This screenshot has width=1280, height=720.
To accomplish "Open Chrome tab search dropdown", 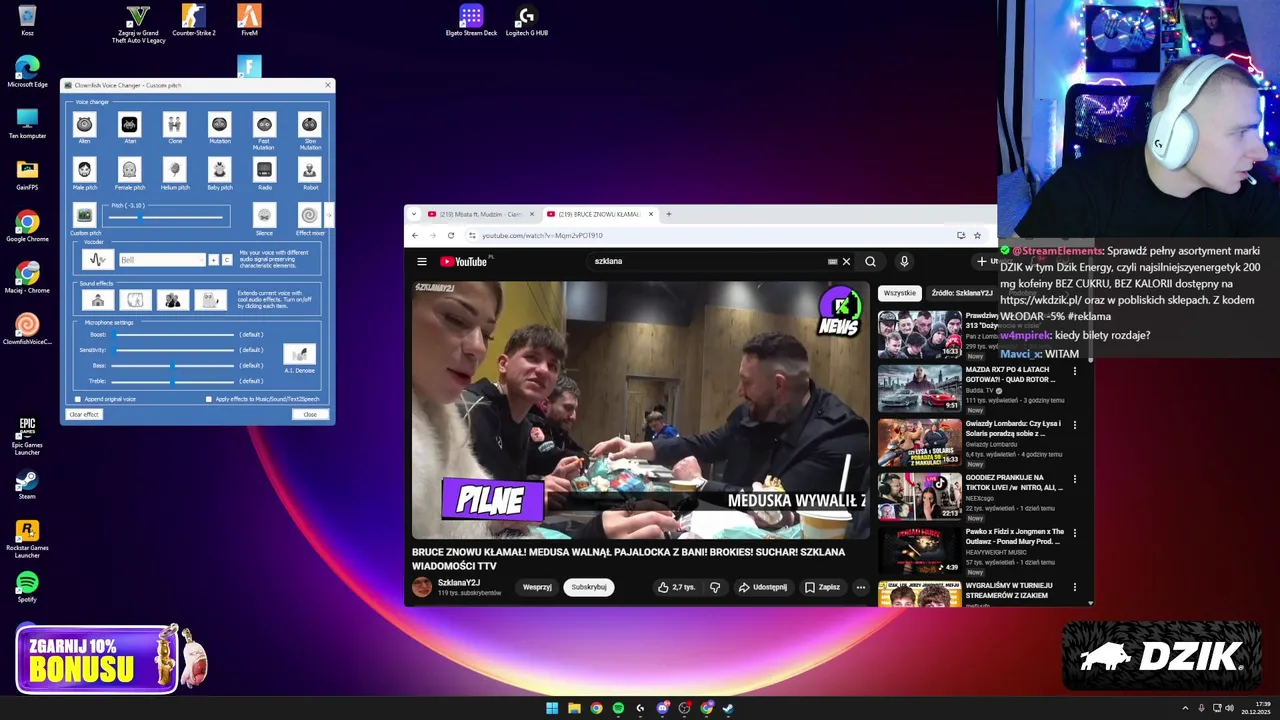I will coord(414,214).
